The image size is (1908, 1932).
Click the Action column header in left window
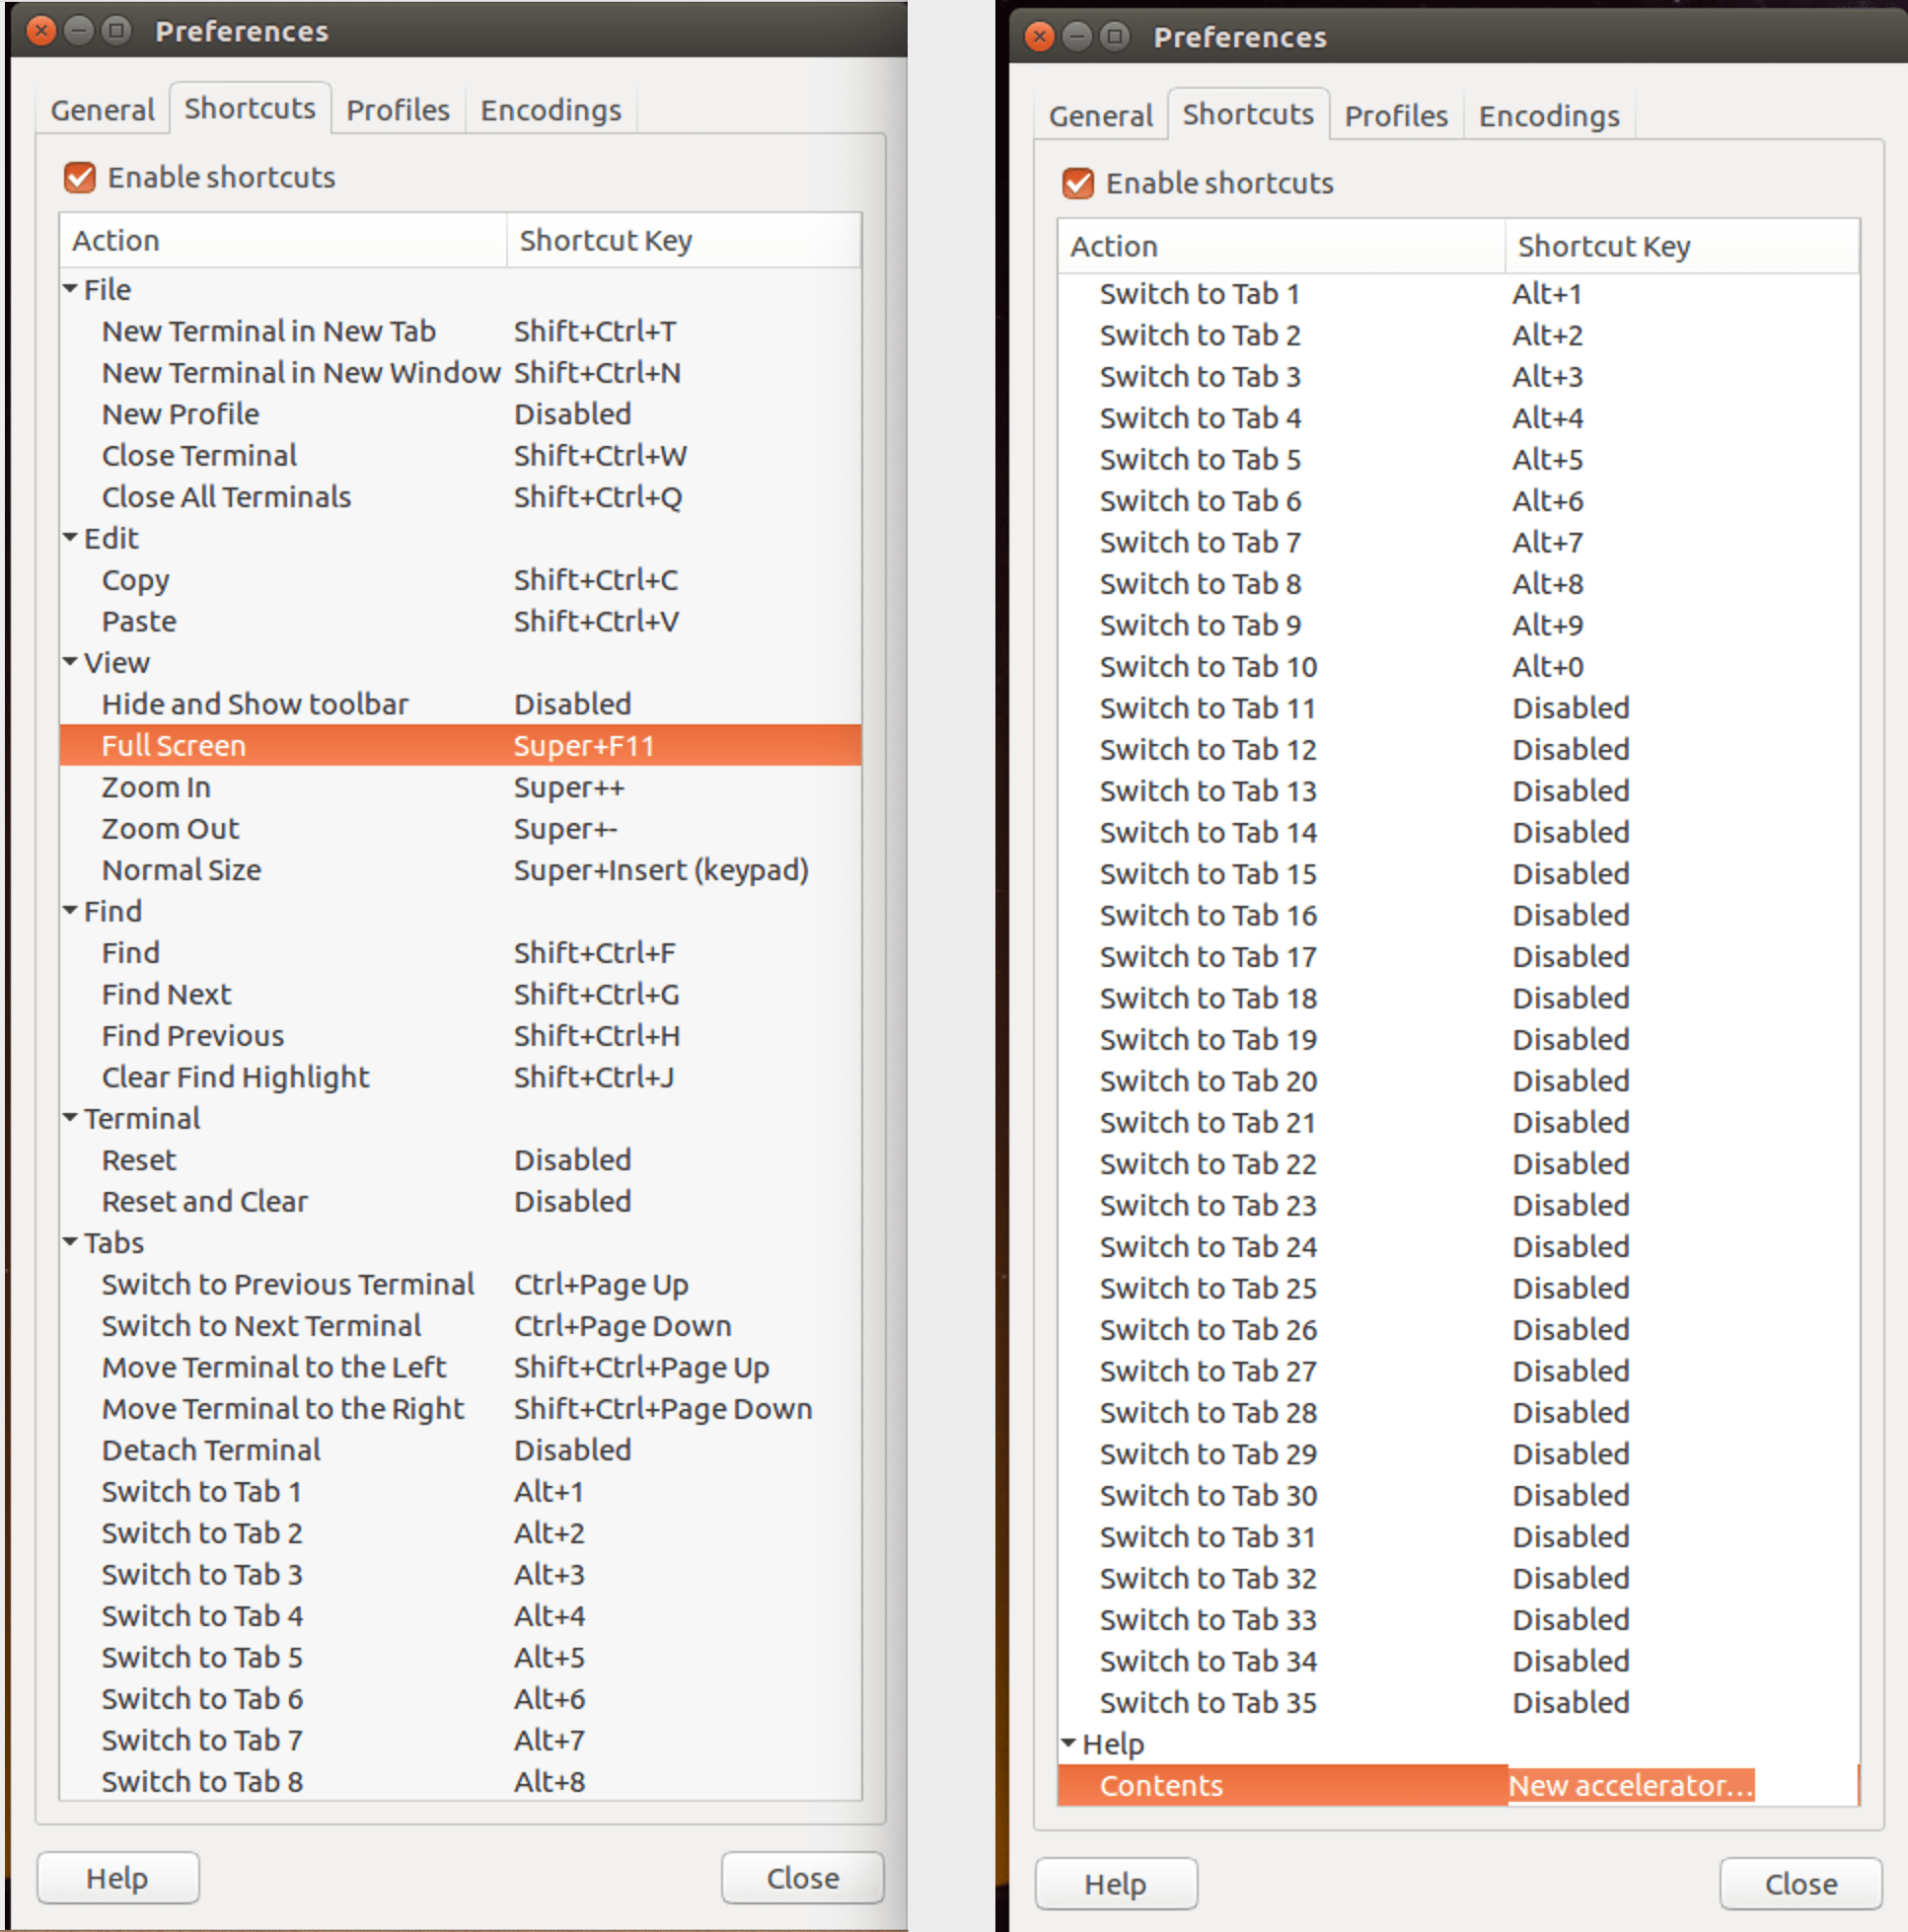(283, 240)
